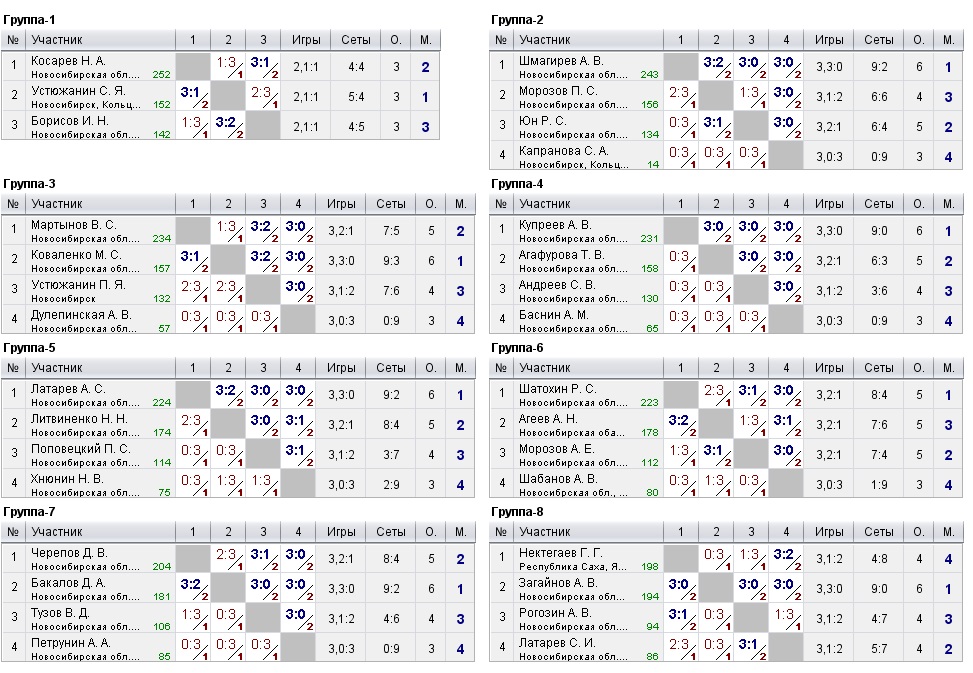
Task: Select Купреев А. В. in Группа-4
Action: click(555, 225)
